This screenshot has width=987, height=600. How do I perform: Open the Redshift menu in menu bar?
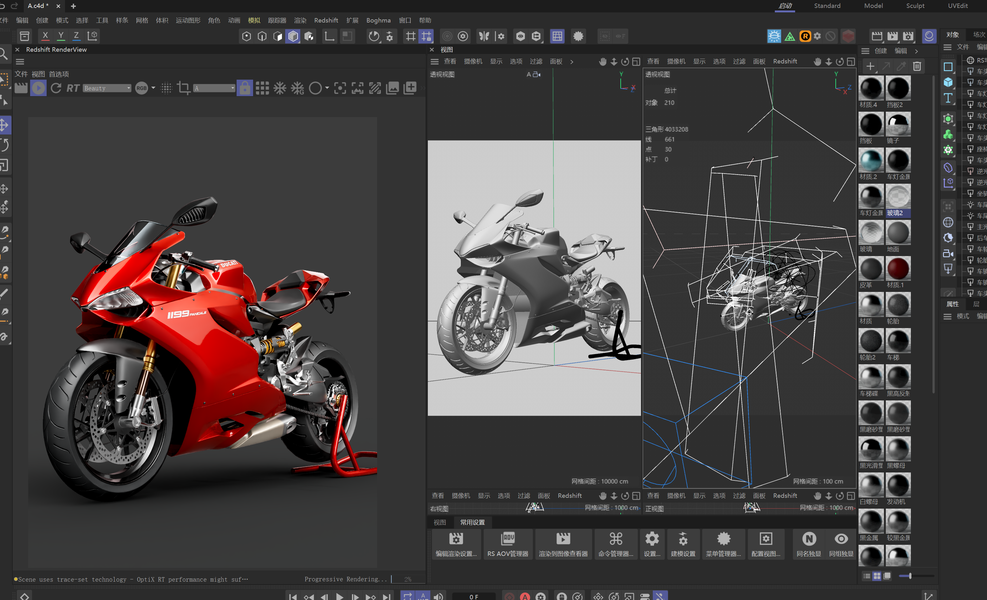(326, 20)
